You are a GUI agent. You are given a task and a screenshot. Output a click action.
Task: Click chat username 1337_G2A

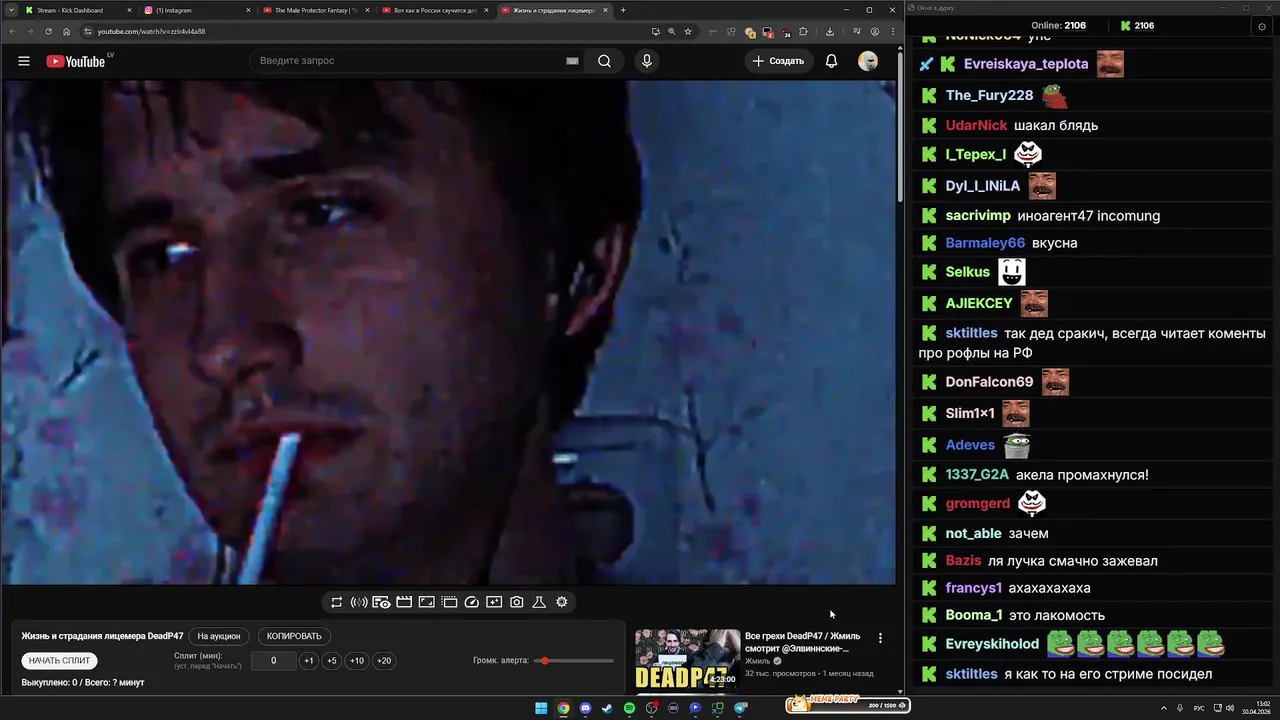[977, 475]
